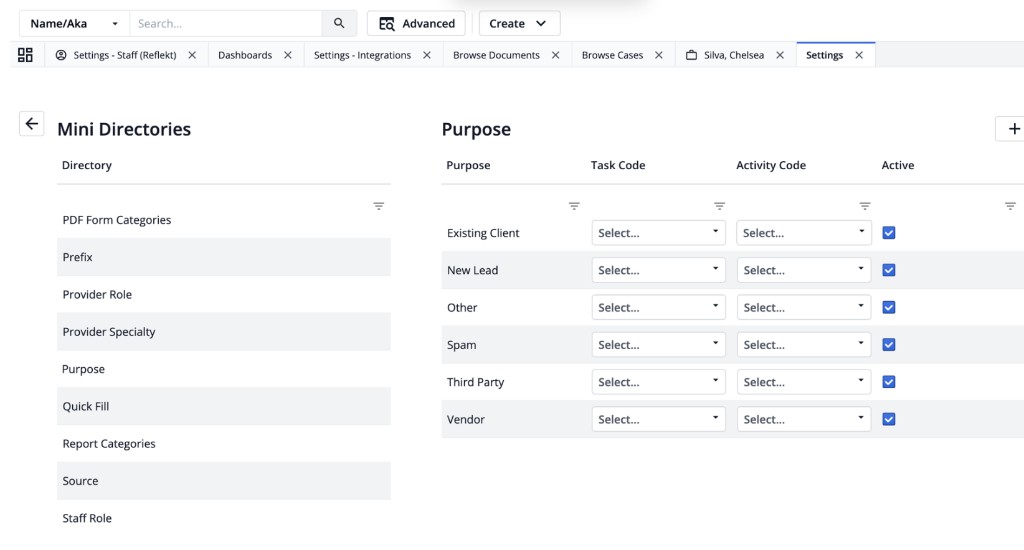The image size is (1024, 550).
Task: Open filter icon for Task Code column
Action: click(719, 206)
